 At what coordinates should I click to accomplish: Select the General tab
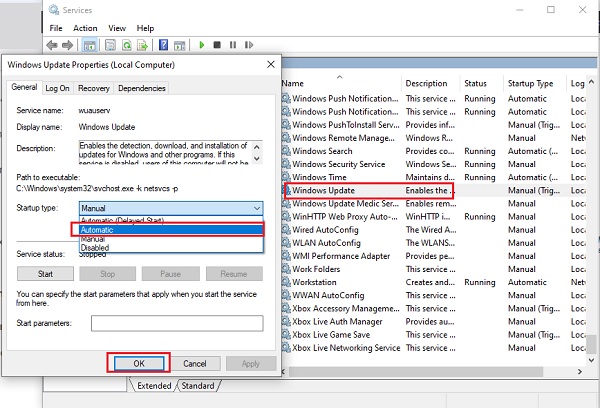point(24,87)
